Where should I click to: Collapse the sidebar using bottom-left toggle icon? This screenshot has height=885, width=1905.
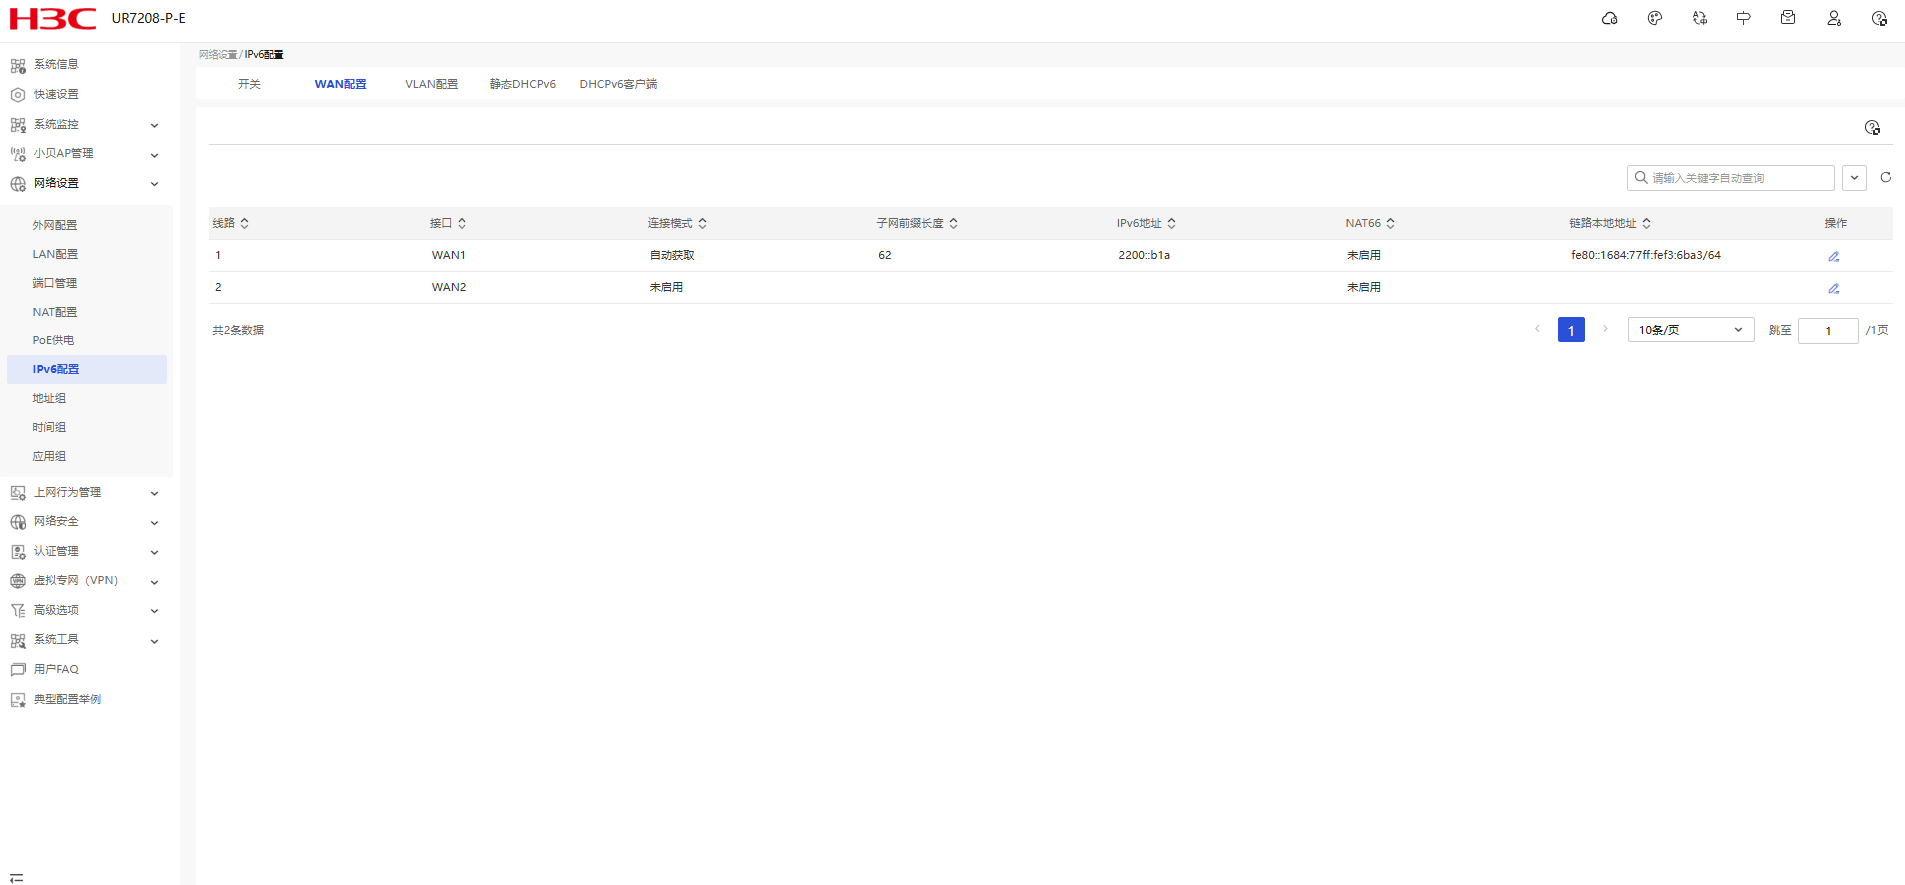16,877
